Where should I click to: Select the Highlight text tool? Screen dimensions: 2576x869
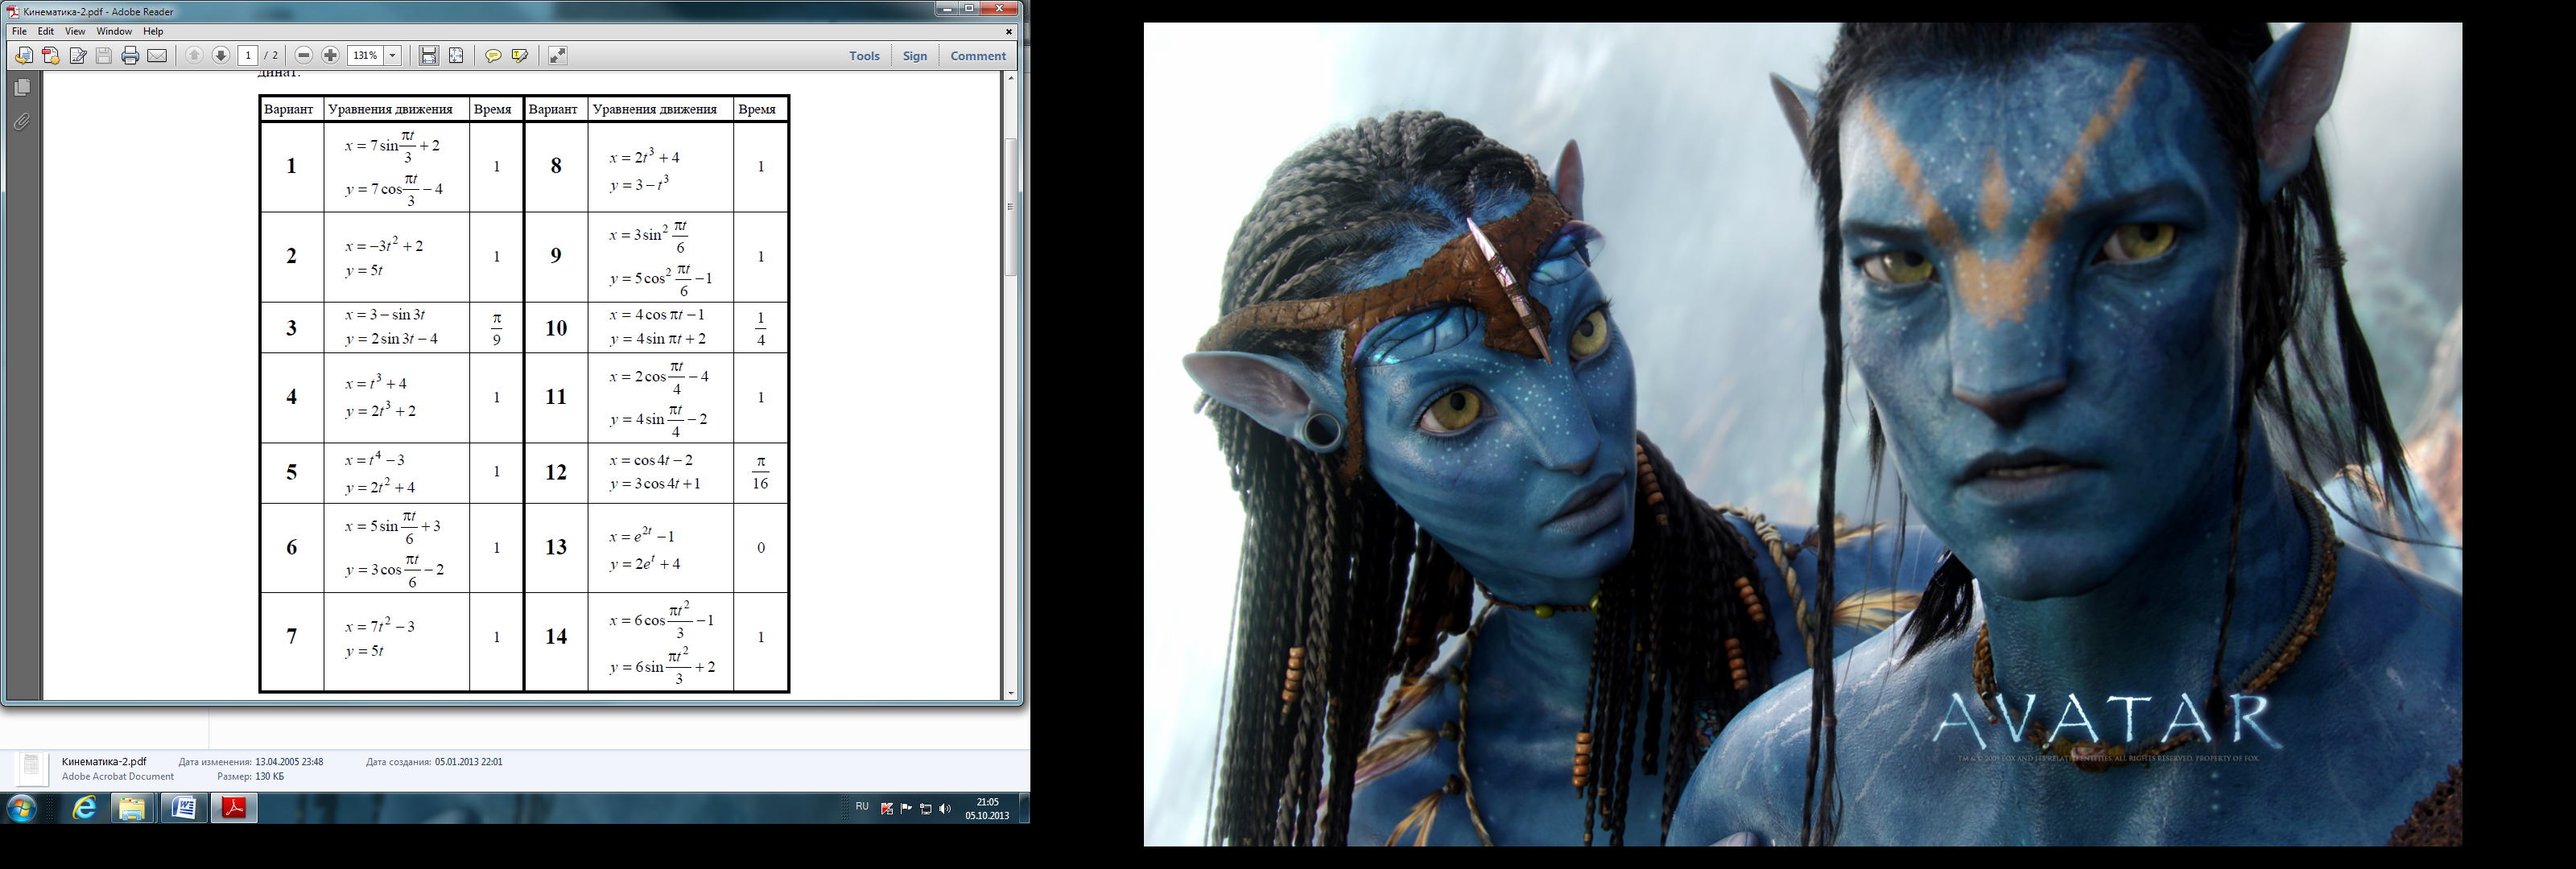point(520,56)
